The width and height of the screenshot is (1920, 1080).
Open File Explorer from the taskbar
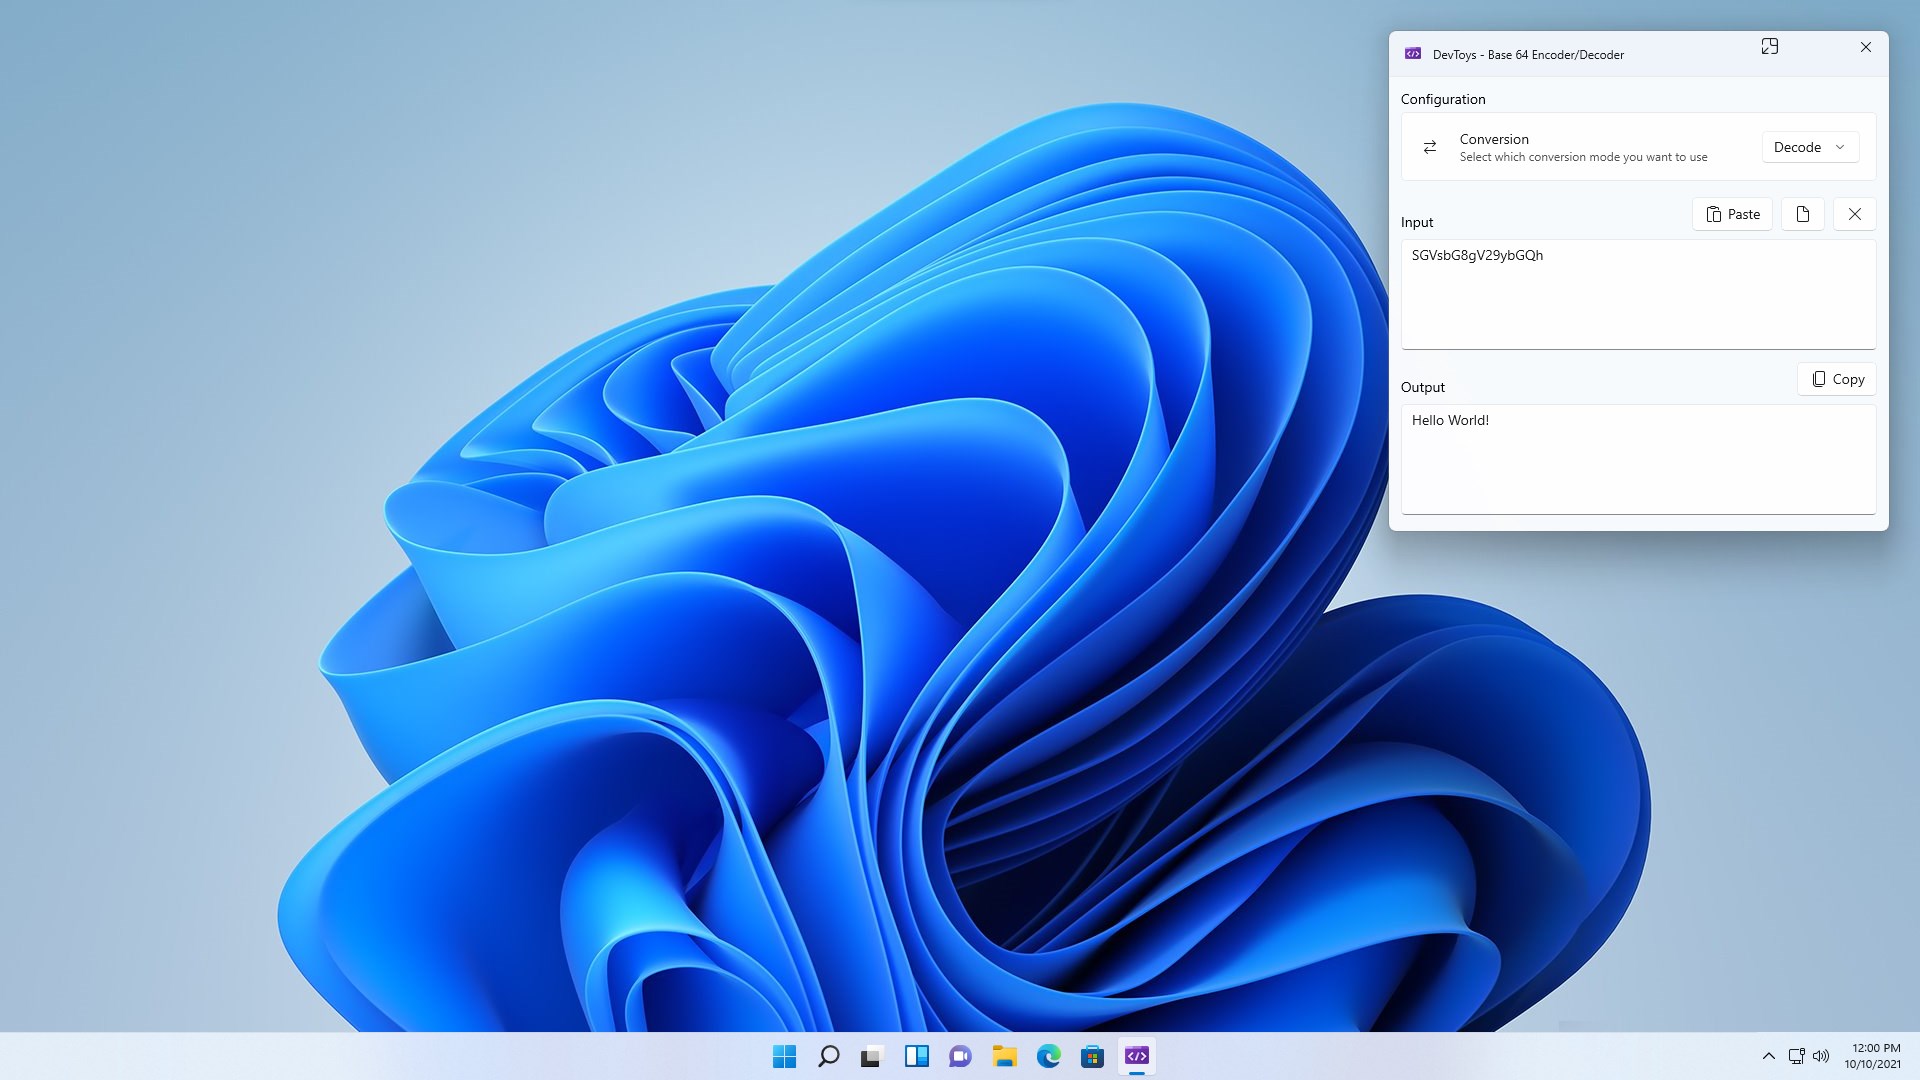pos(1004,1056)
